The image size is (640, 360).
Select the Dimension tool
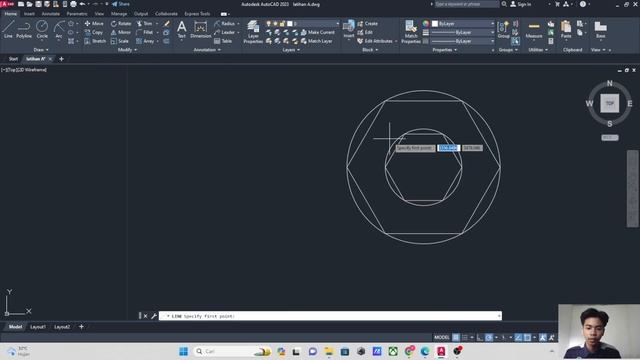[200, 29]
